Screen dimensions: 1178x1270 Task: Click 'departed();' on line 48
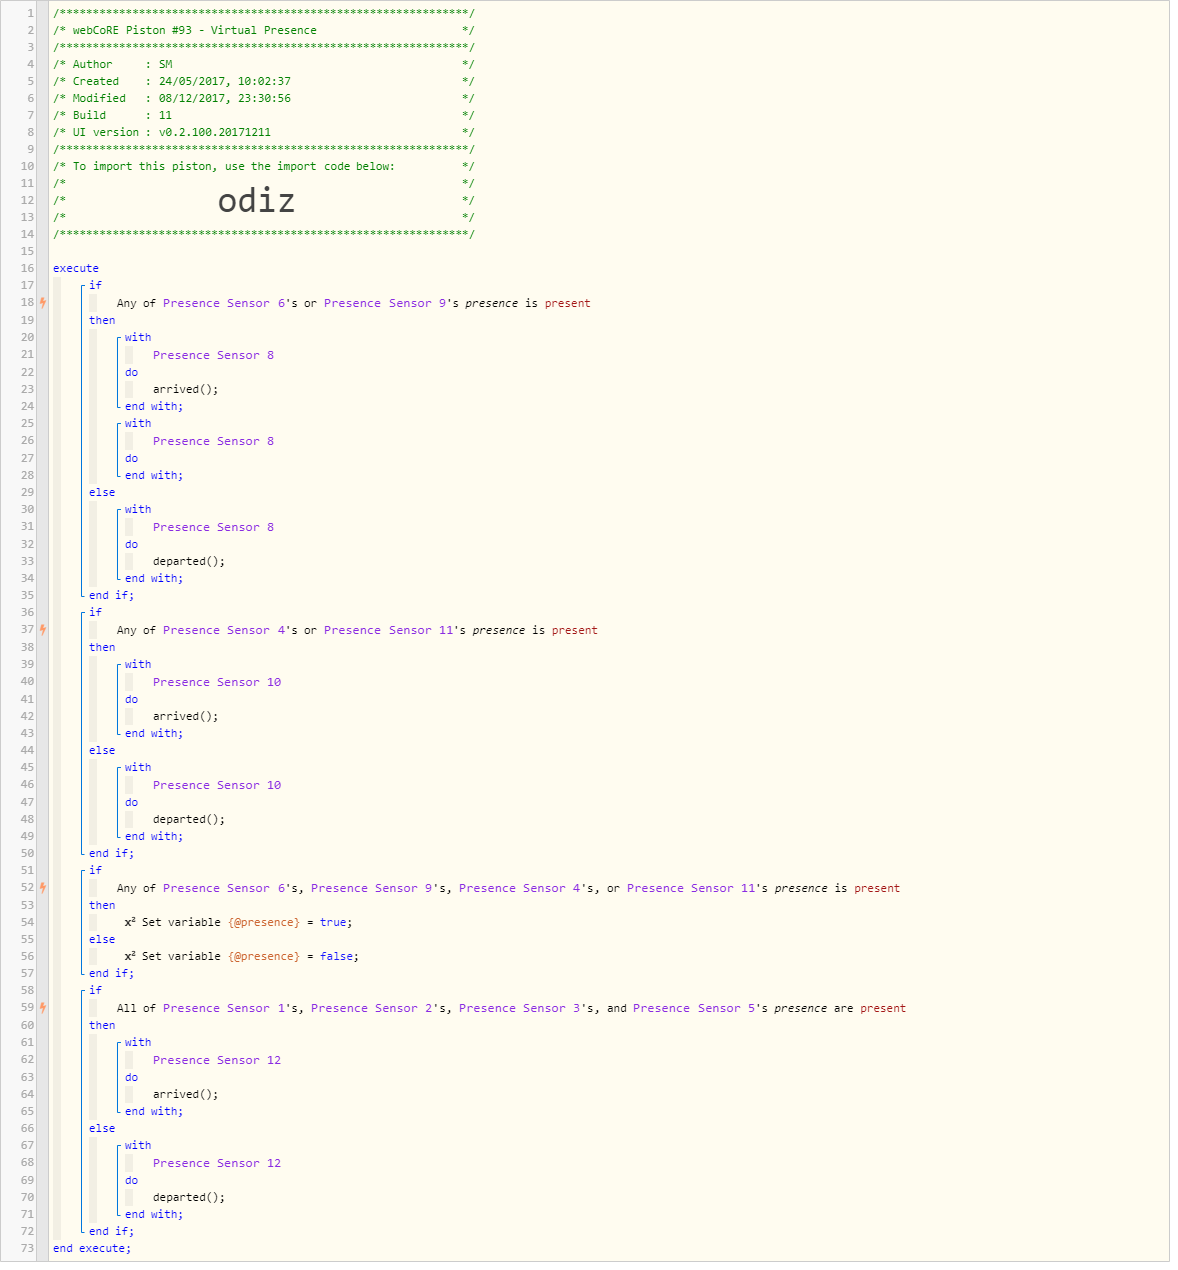pos(189,819)
